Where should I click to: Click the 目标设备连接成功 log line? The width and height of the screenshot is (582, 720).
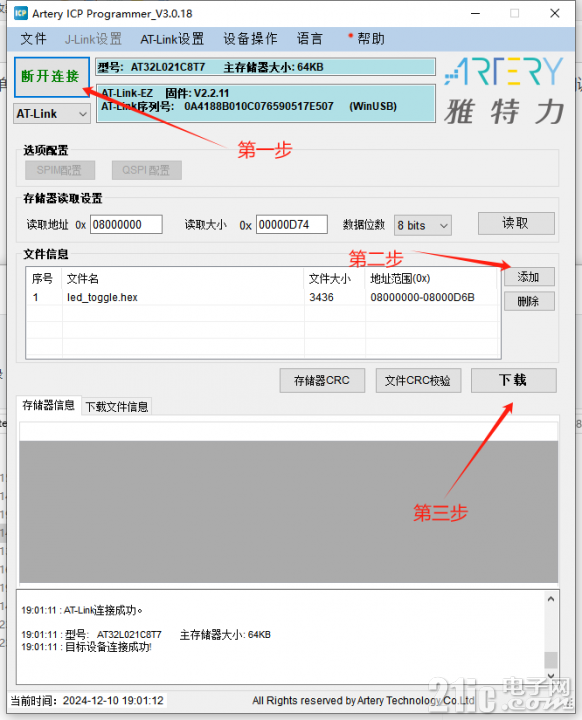tap(86, 647)
